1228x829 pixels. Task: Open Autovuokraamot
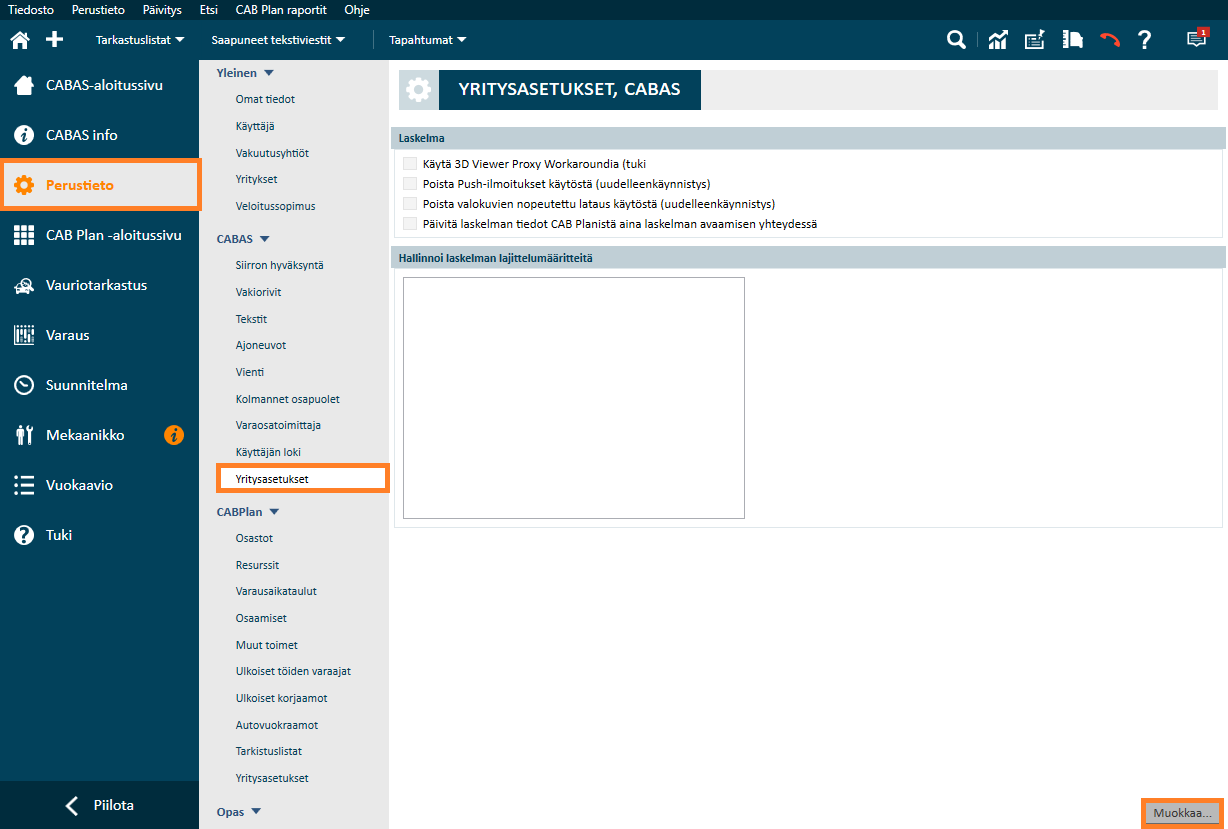click(x=277, y=725)
